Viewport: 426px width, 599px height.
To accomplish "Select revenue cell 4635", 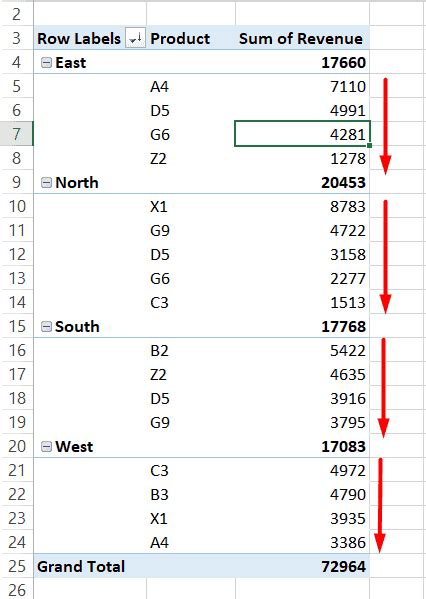I will (302, 374).
